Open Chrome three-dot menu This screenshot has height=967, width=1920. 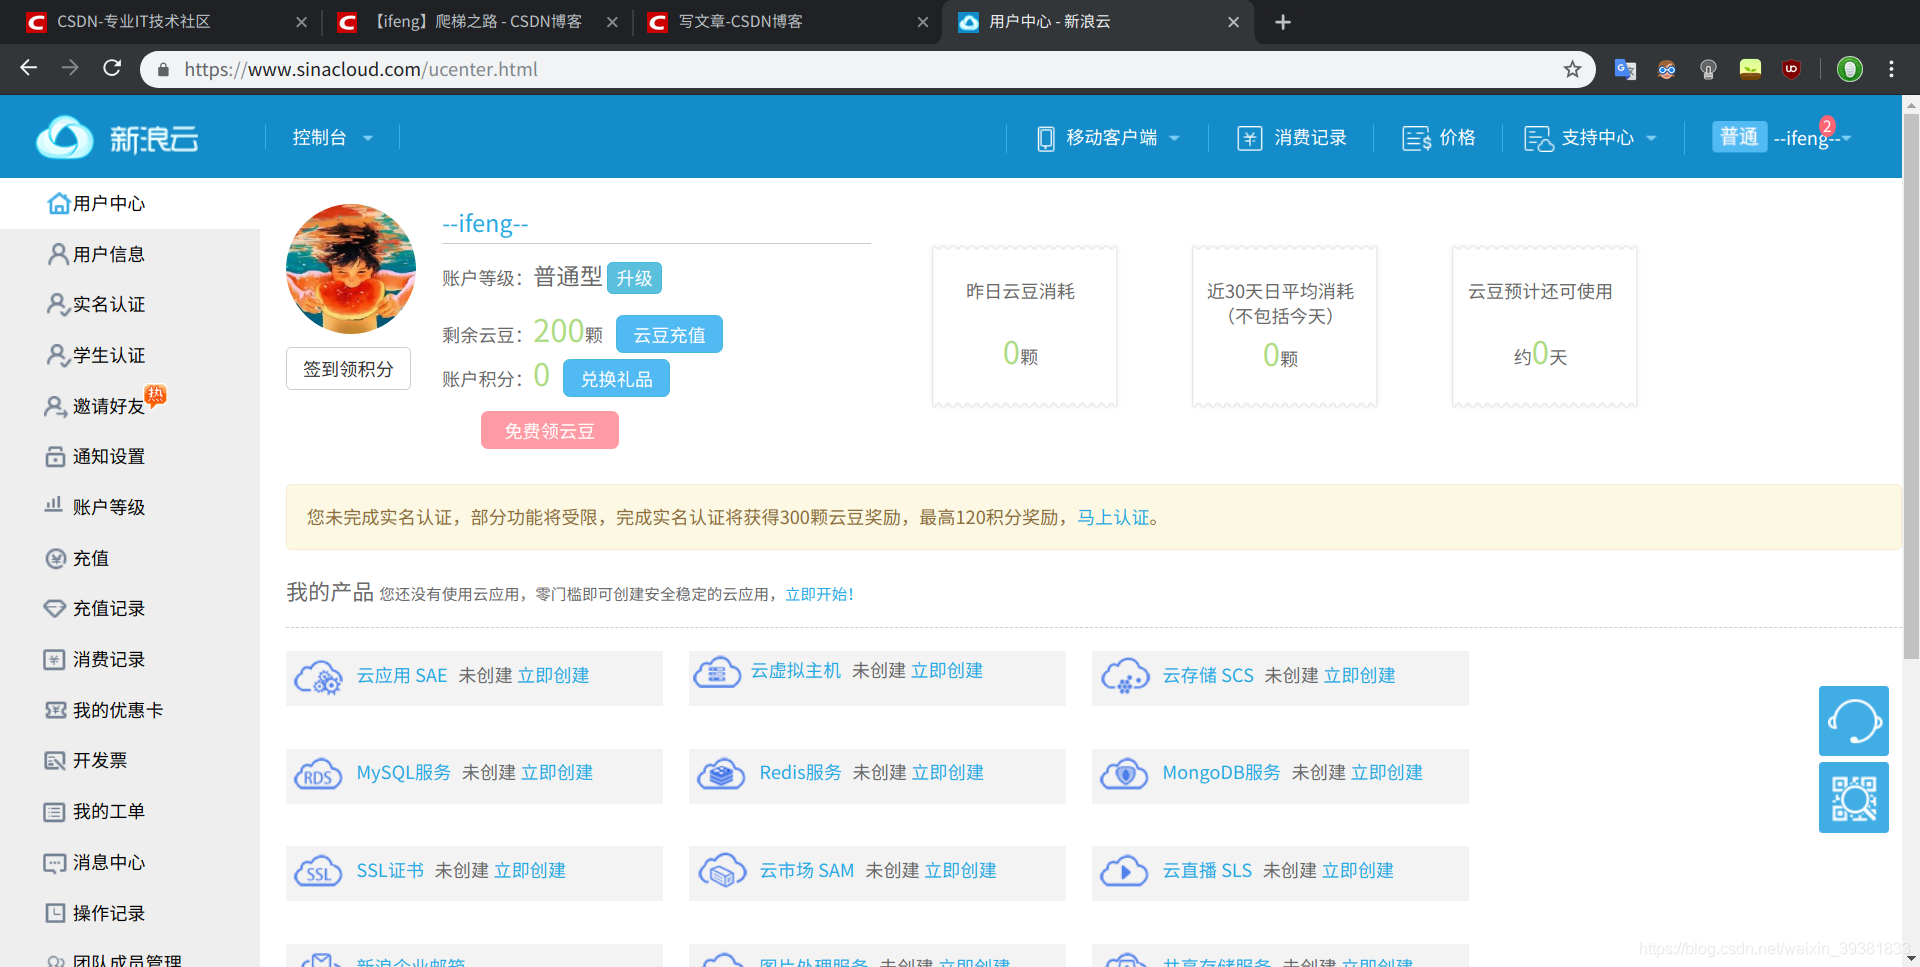click(1891, 69)
